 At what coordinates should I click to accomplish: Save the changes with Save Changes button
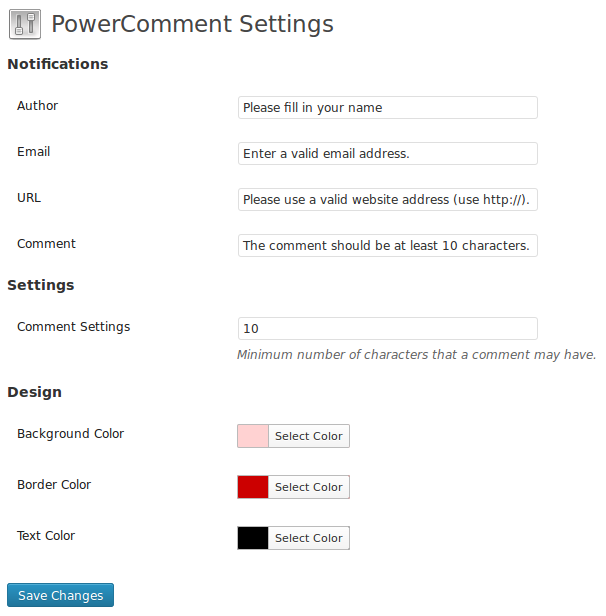(60, 595)
